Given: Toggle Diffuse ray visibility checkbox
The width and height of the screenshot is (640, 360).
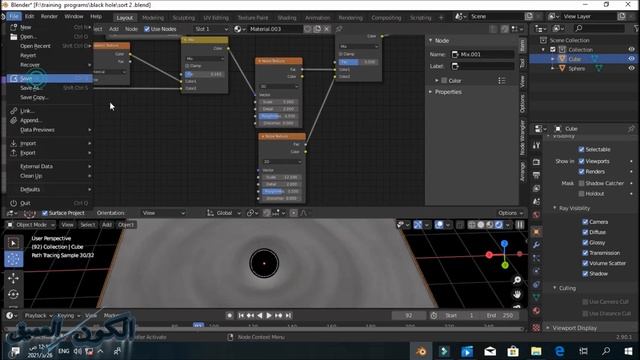Looking at the screenshot, I should pos(585,232).
